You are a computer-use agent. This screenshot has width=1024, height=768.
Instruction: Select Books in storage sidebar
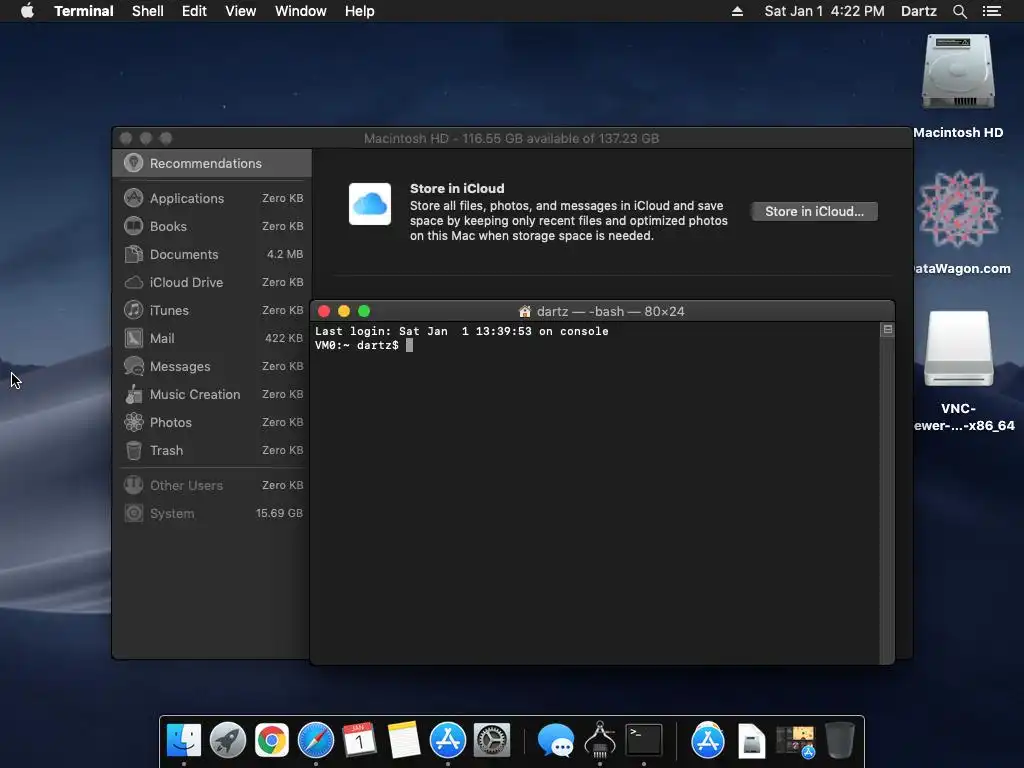(212, 226)
